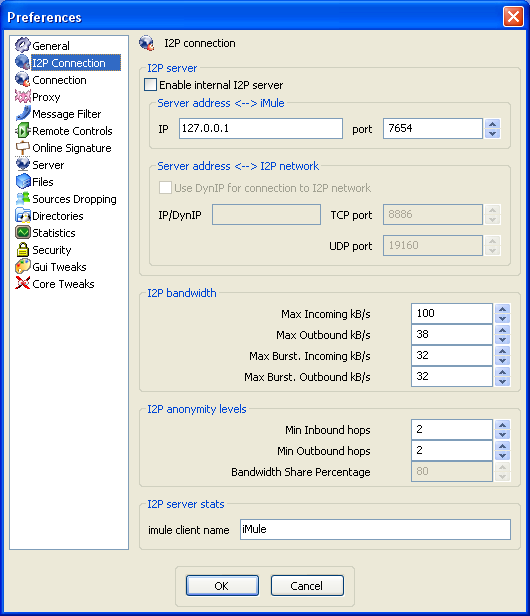
Task: Open Core Tweaks crossed-tools icon
Action: 22,284
